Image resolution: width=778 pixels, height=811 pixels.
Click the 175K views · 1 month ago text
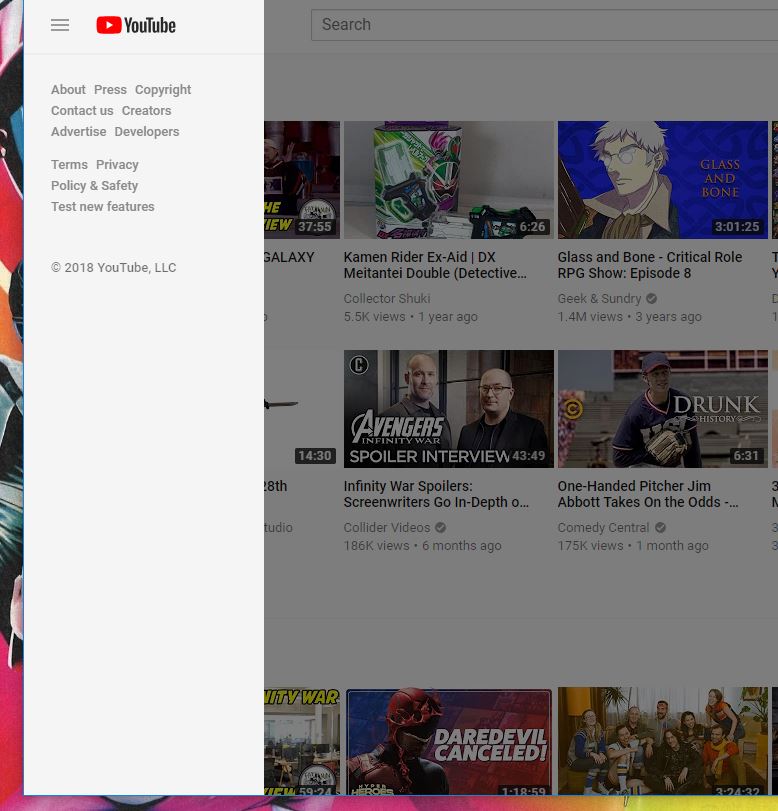click(633, 546)
